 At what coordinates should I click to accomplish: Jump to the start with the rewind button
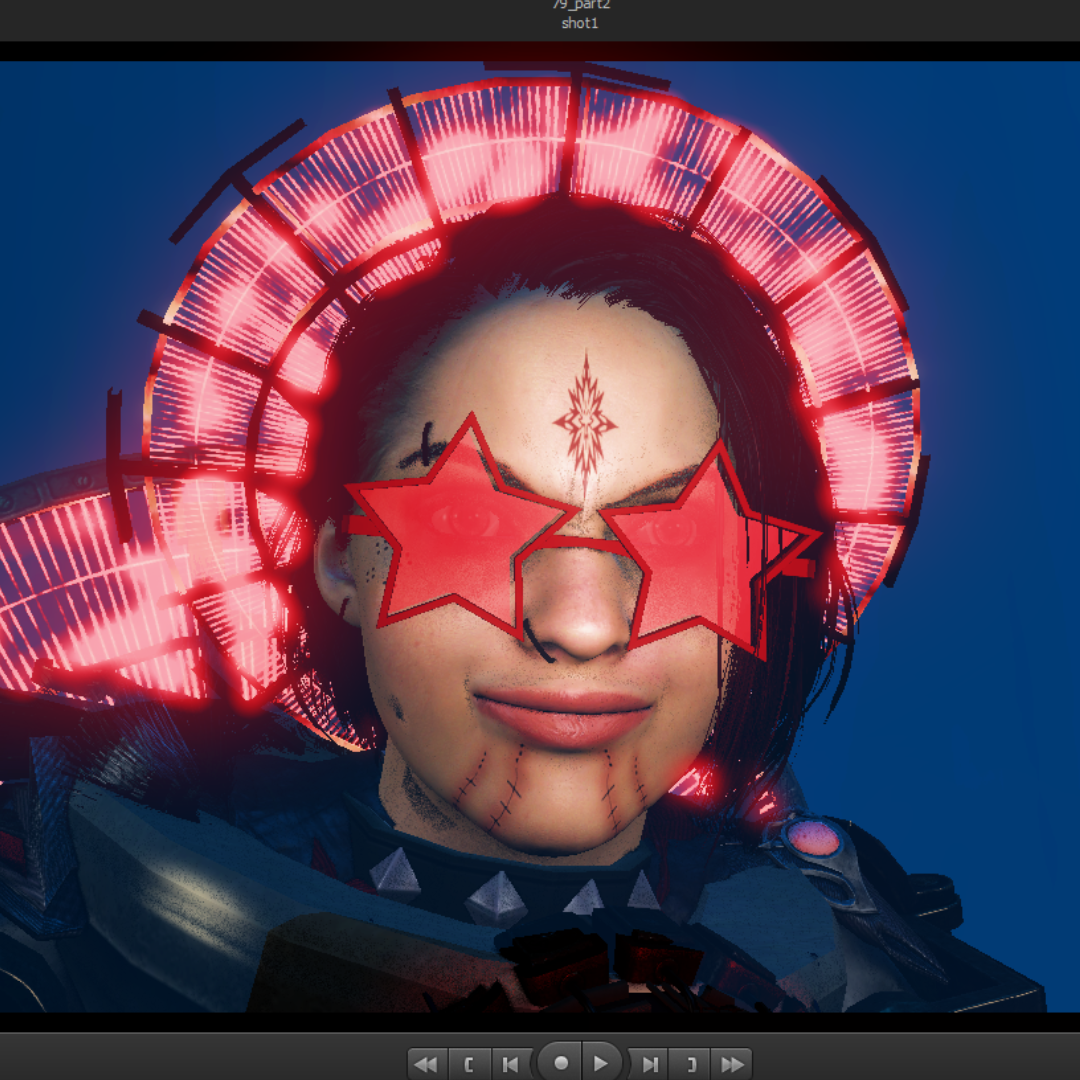(x=428, y=1064)
